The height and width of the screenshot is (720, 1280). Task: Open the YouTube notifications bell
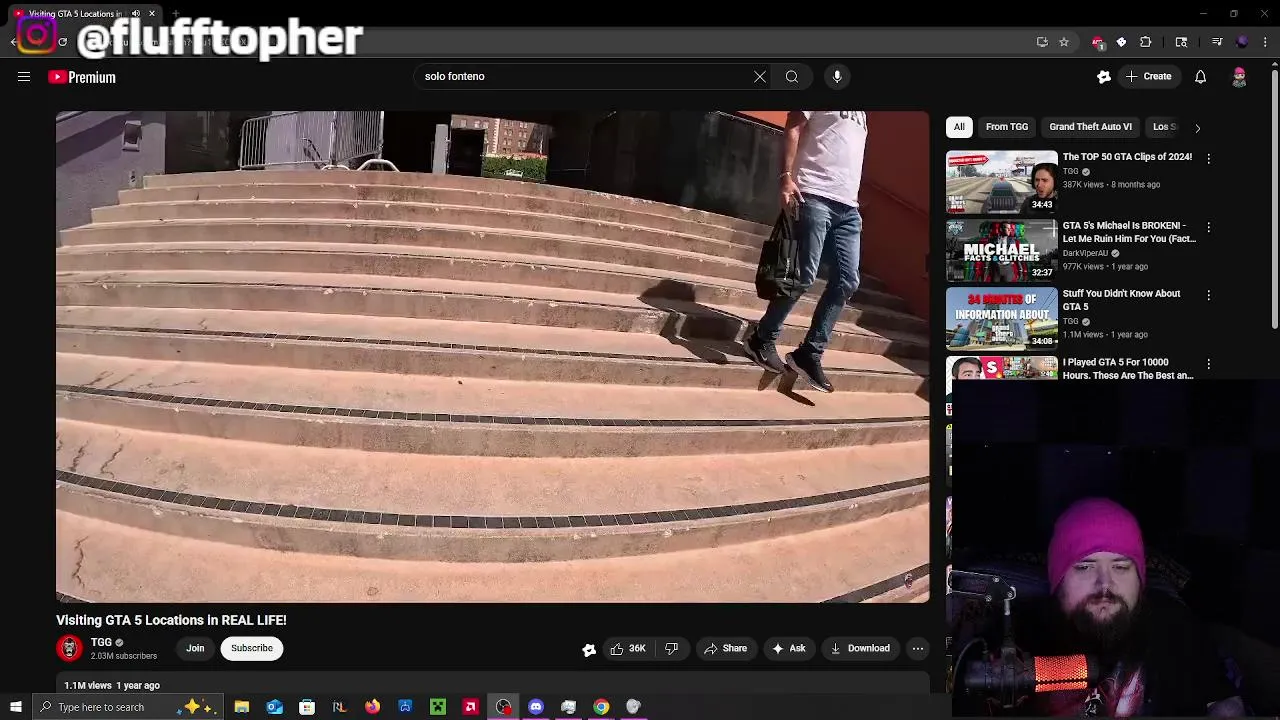1200,77
